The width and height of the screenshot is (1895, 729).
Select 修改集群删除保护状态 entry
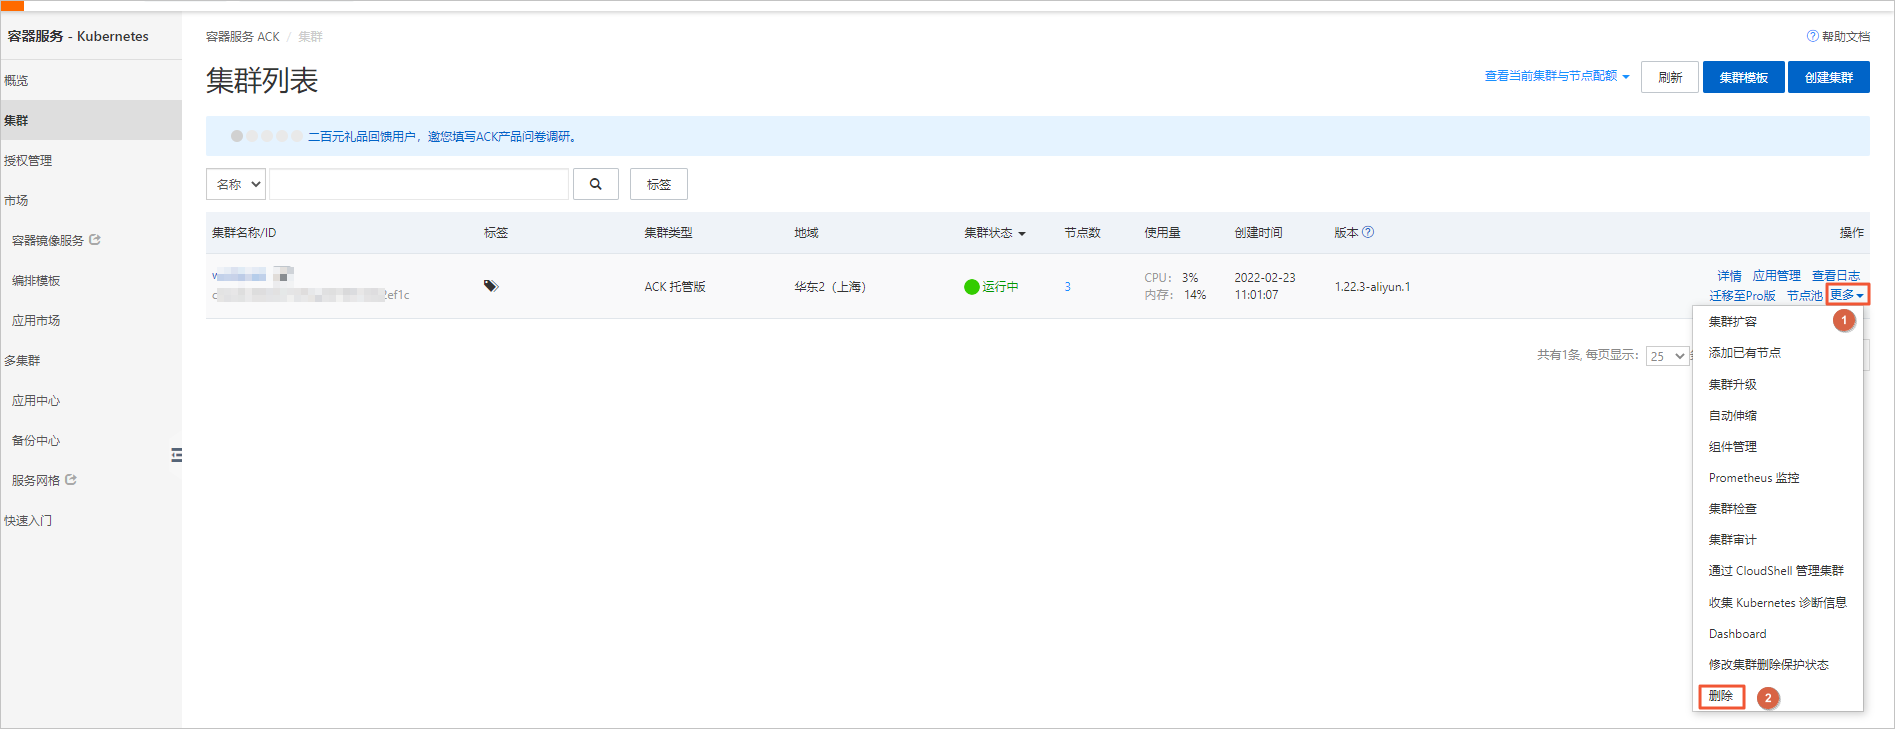(x=1769, y=665)
